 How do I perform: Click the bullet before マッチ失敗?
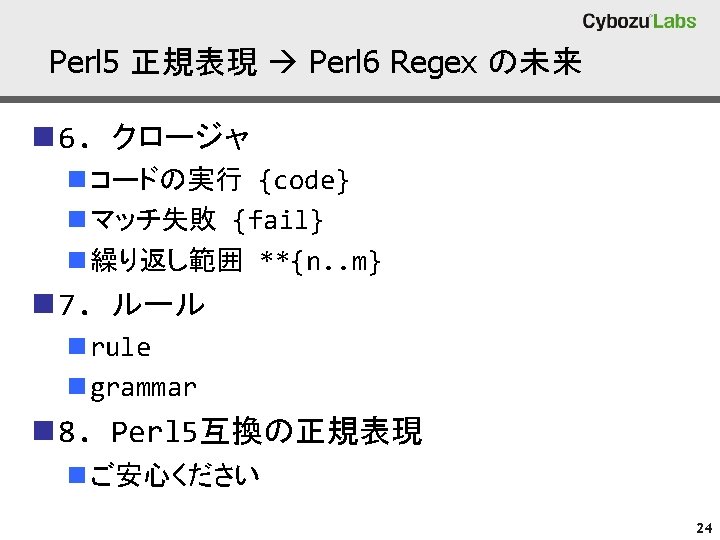[77, 218]
